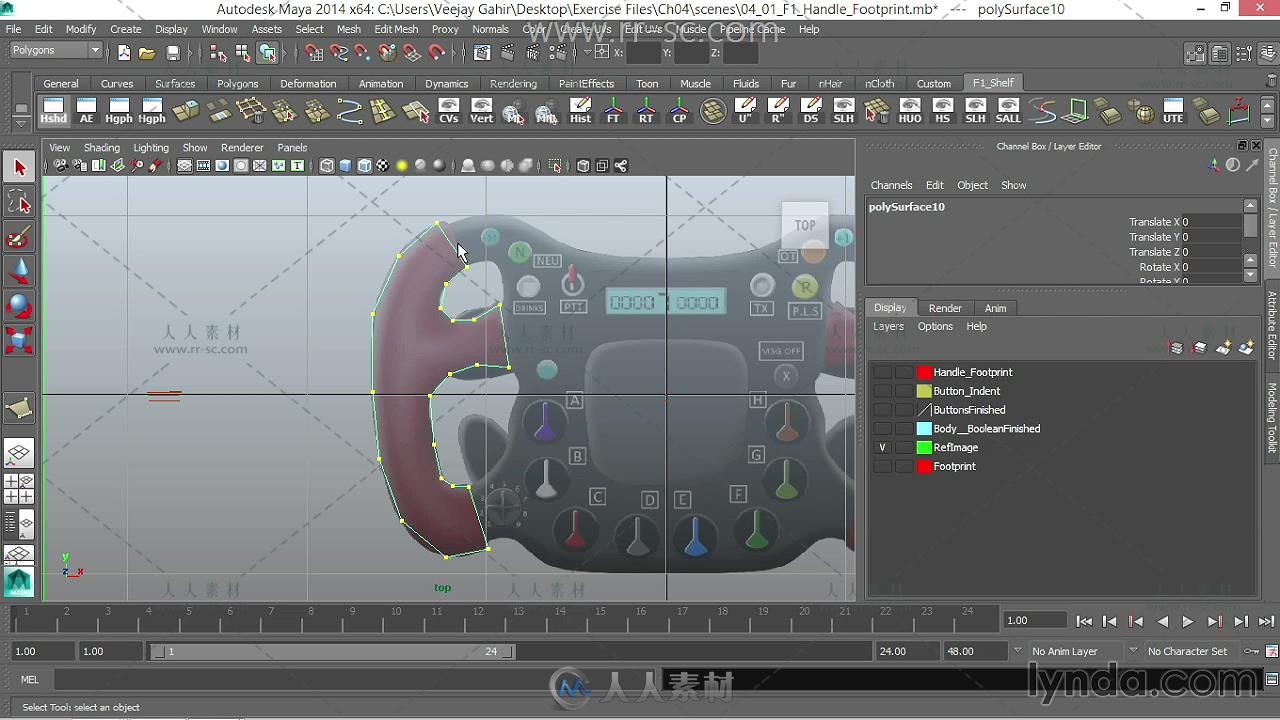The width and height of the screenshot is (1280, 720).
Task: Select the arrow Select Tool in toolbox
Action: pyautogui.click(x=19, y=167)
